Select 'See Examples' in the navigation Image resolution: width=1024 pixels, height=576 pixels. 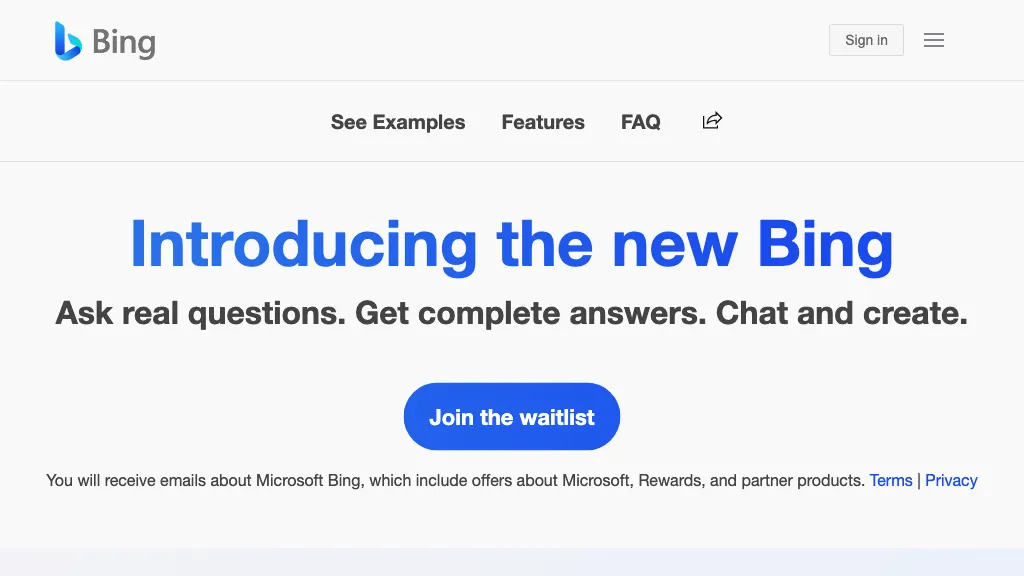point(398,121)
